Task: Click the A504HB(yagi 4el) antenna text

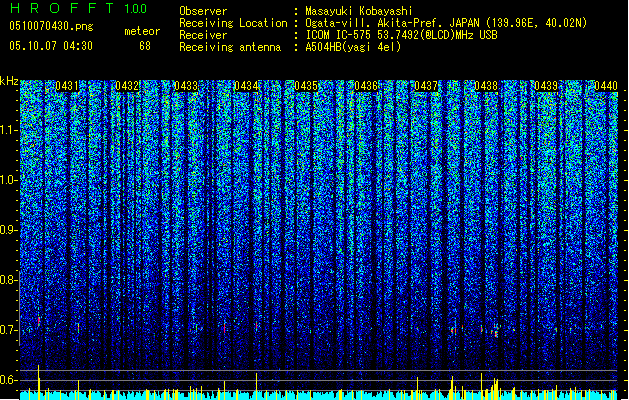Action: (353, 47)
